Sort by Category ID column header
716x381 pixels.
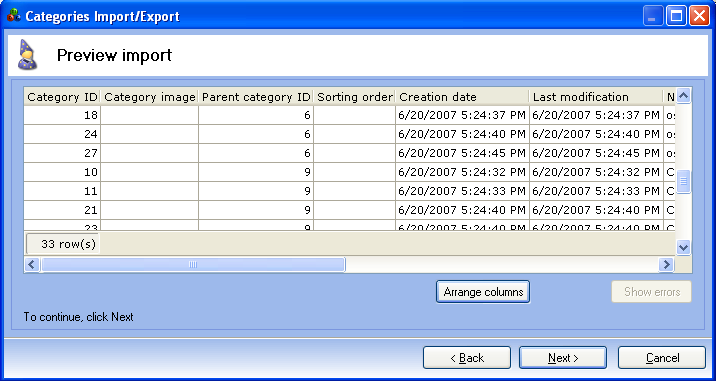tap(63, 97)
